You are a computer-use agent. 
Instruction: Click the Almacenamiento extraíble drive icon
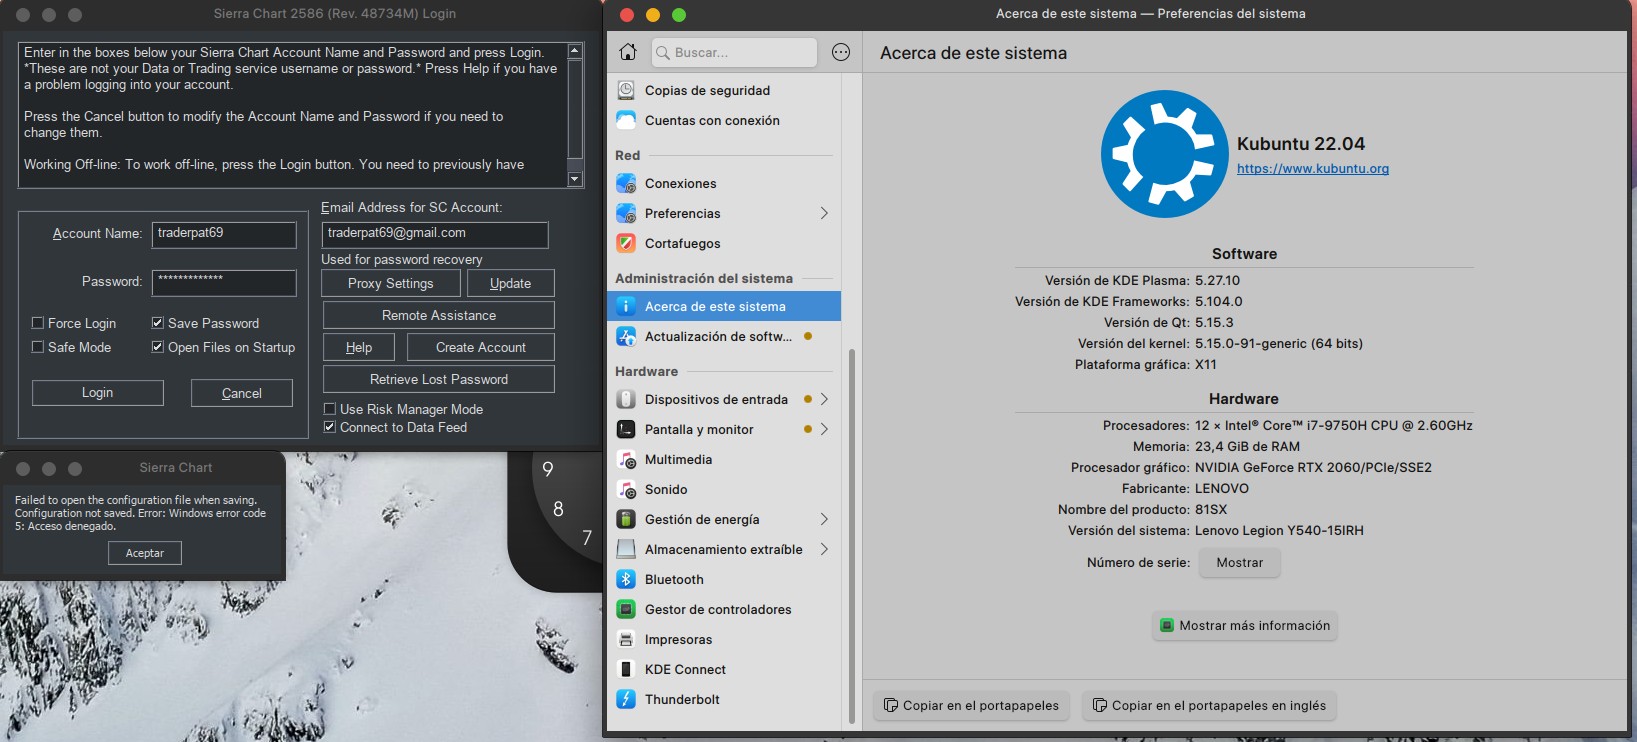626,549
